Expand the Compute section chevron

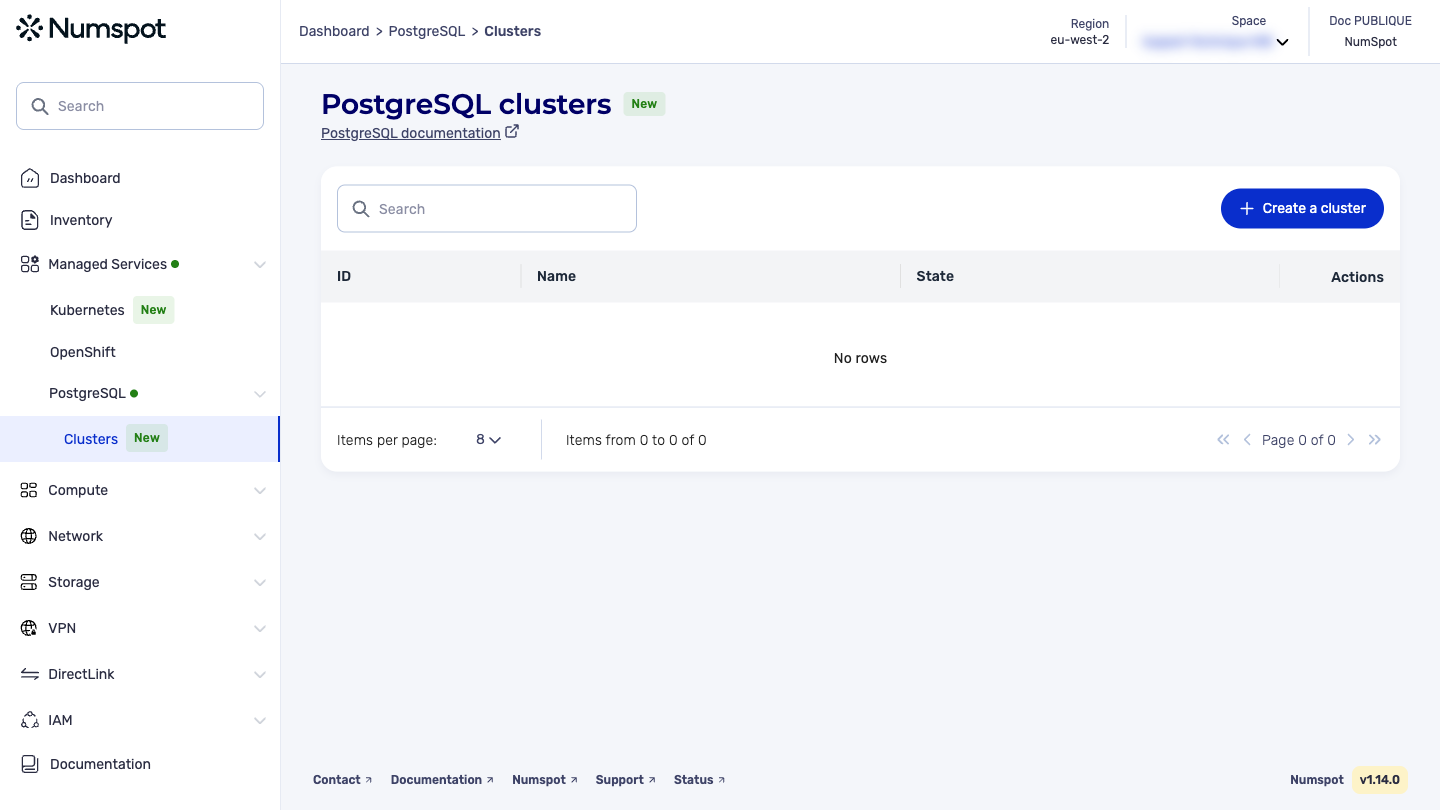[260, 491]
